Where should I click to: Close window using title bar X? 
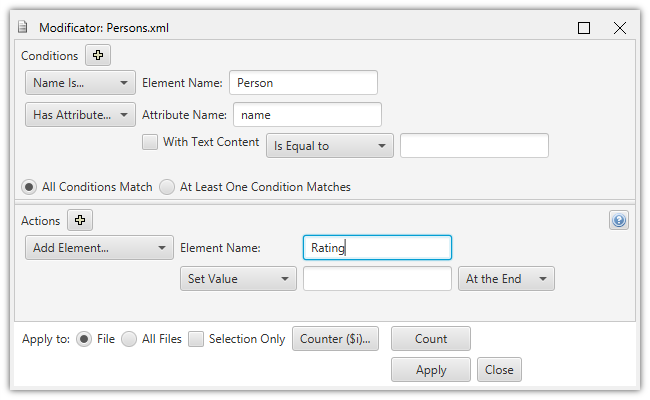click(x=620, y=28)
